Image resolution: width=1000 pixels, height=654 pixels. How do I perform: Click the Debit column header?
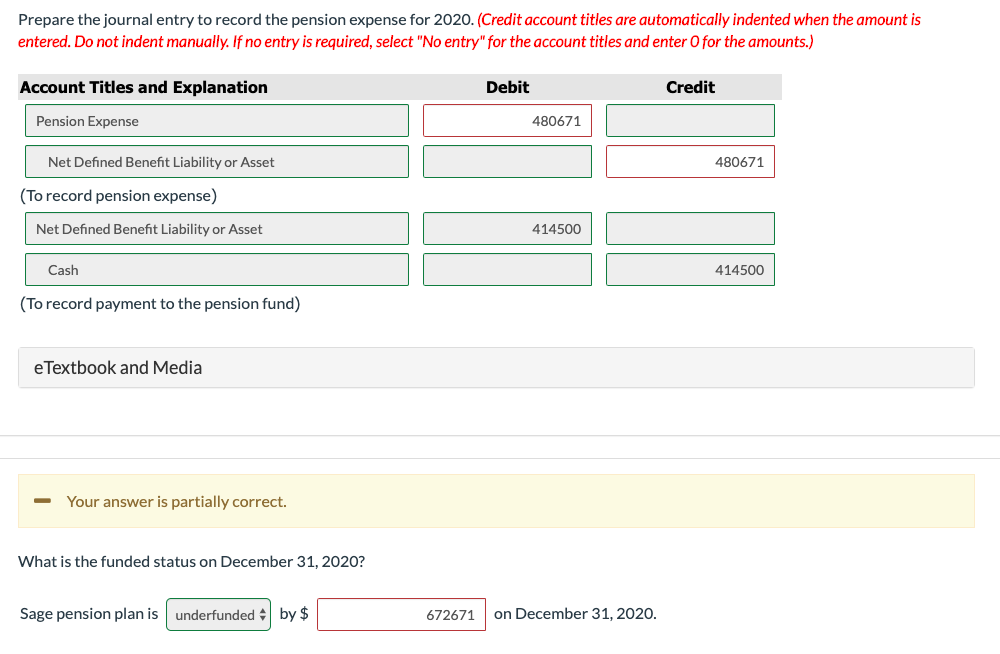click(507, 87)
